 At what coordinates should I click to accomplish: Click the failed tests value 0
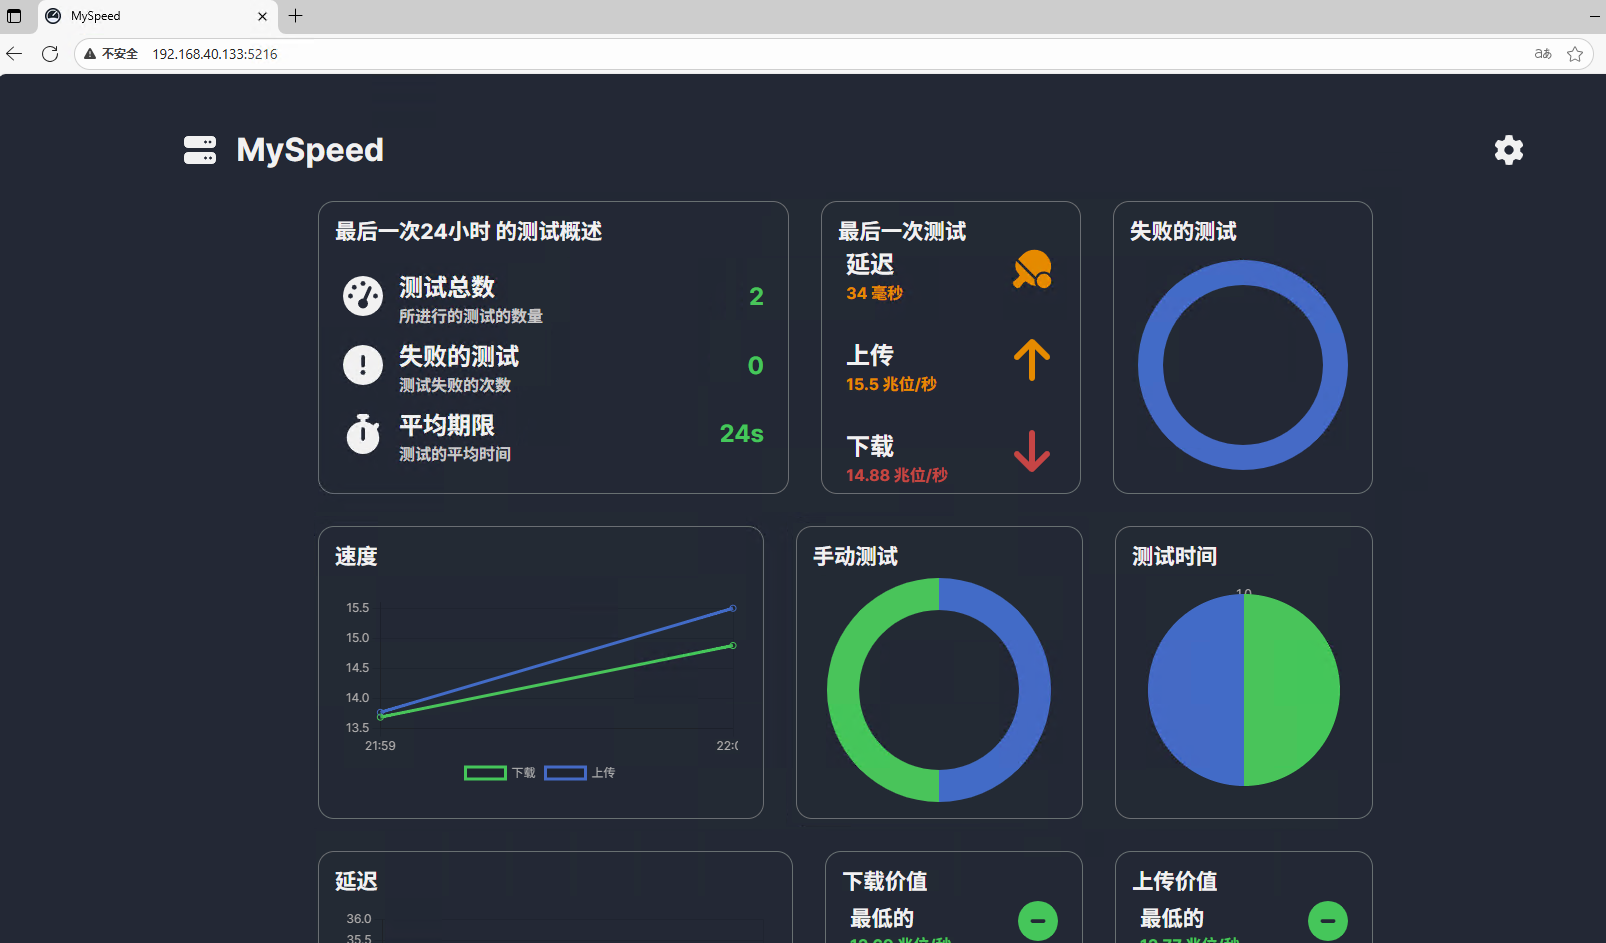(756, 365)
